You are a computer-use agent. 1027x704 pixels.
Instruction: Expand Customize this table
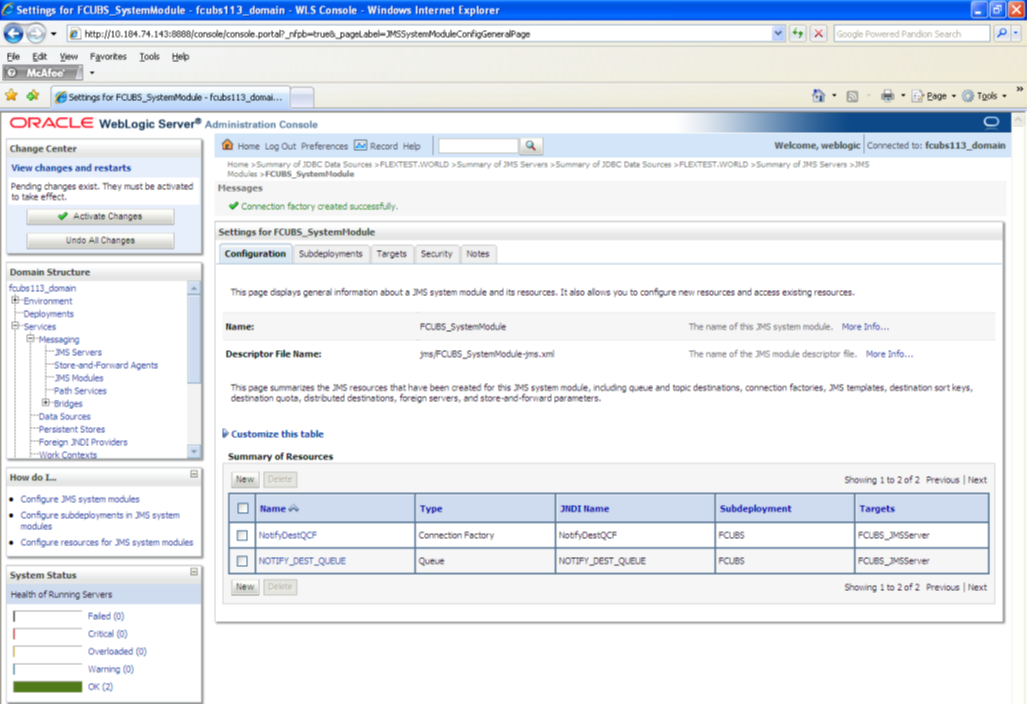click(x=273, y=434)
